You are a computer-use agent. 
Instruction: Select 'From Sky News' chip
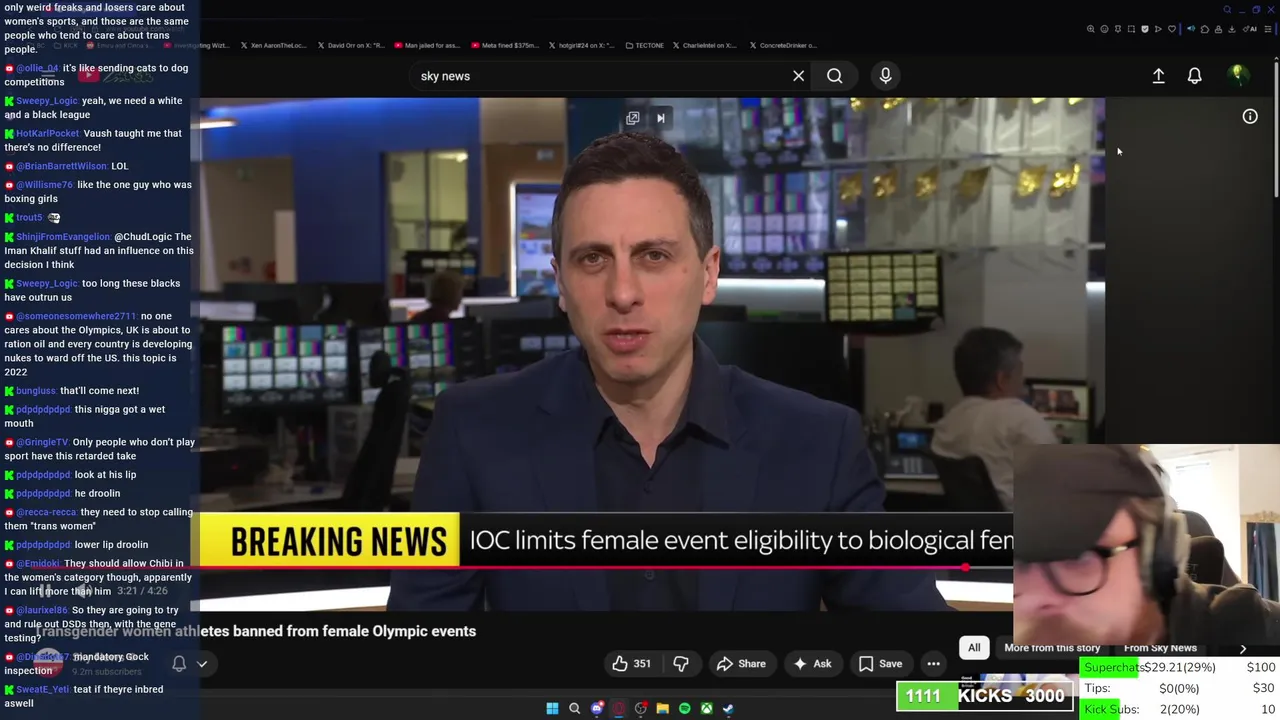tap(1160, 648)
